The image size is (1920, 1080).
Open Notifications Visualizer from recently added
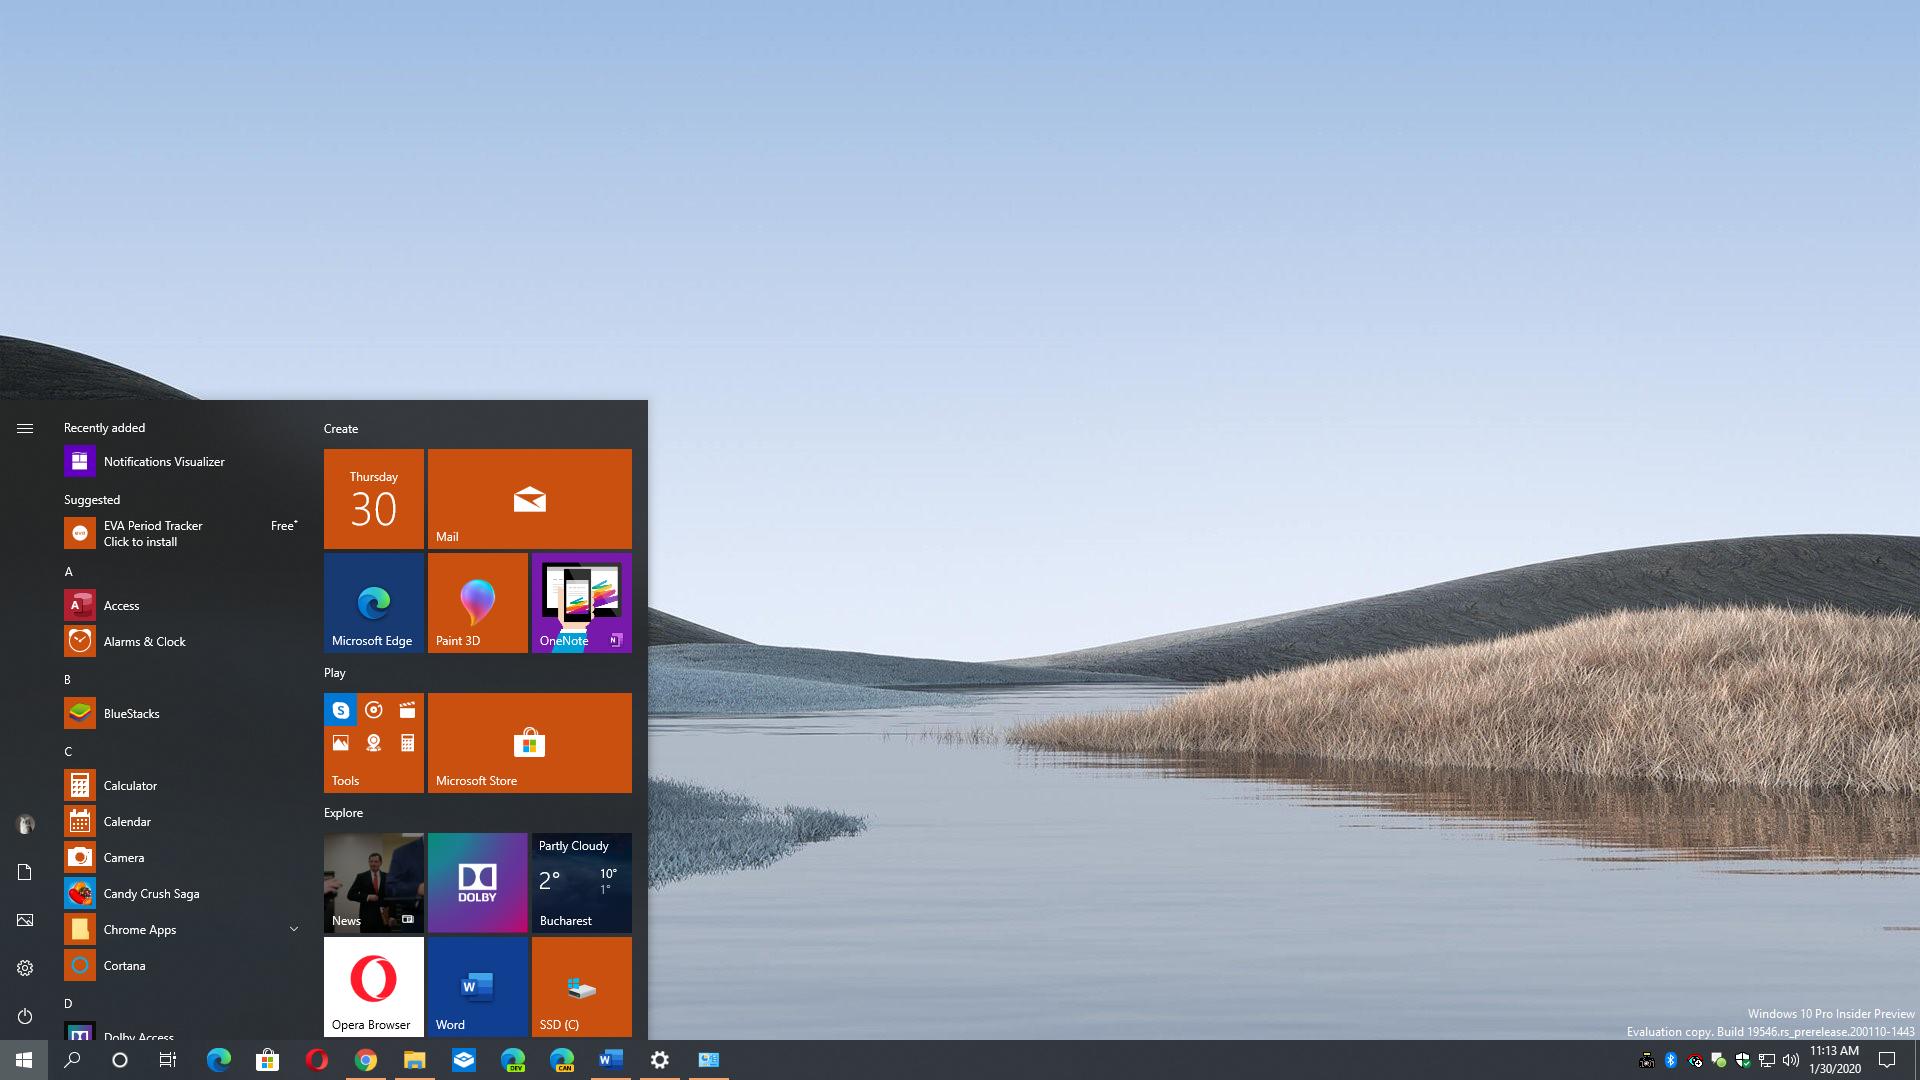click(x=182, y=461)
